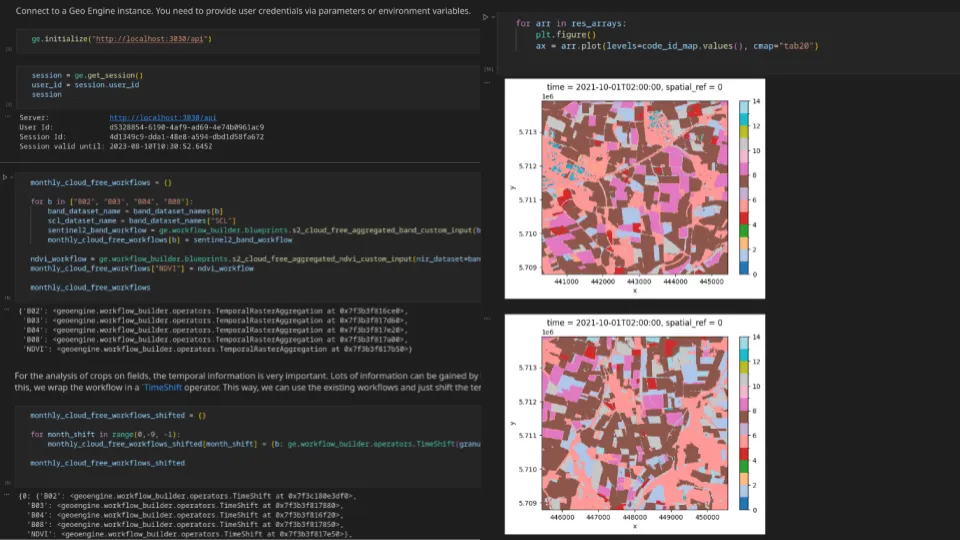Open output actions beside the Server session output
Screen dimensions: 960x540
[x=7, y=116]
